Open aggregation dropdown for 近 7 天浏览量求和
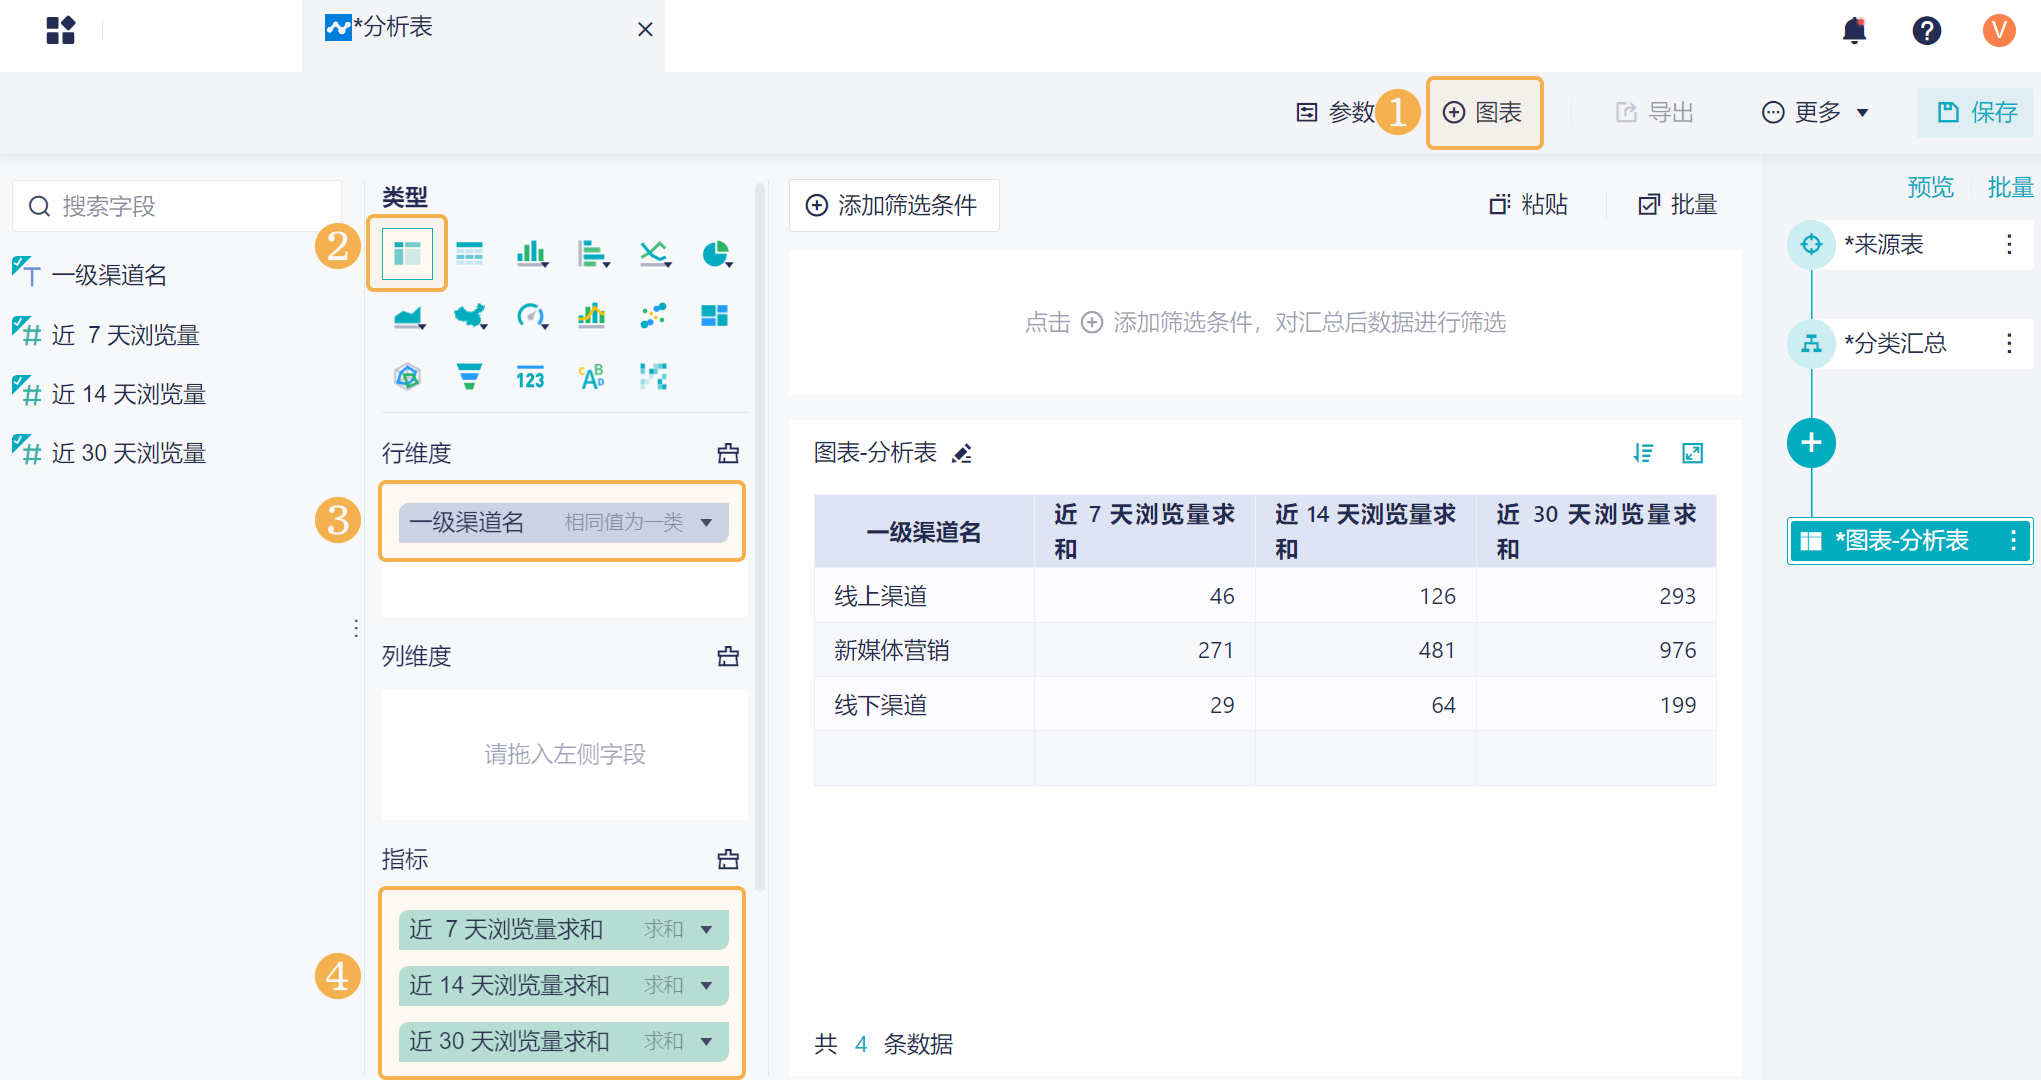The width and height of the screenshot is (2041, 1080). pos(706,929)
